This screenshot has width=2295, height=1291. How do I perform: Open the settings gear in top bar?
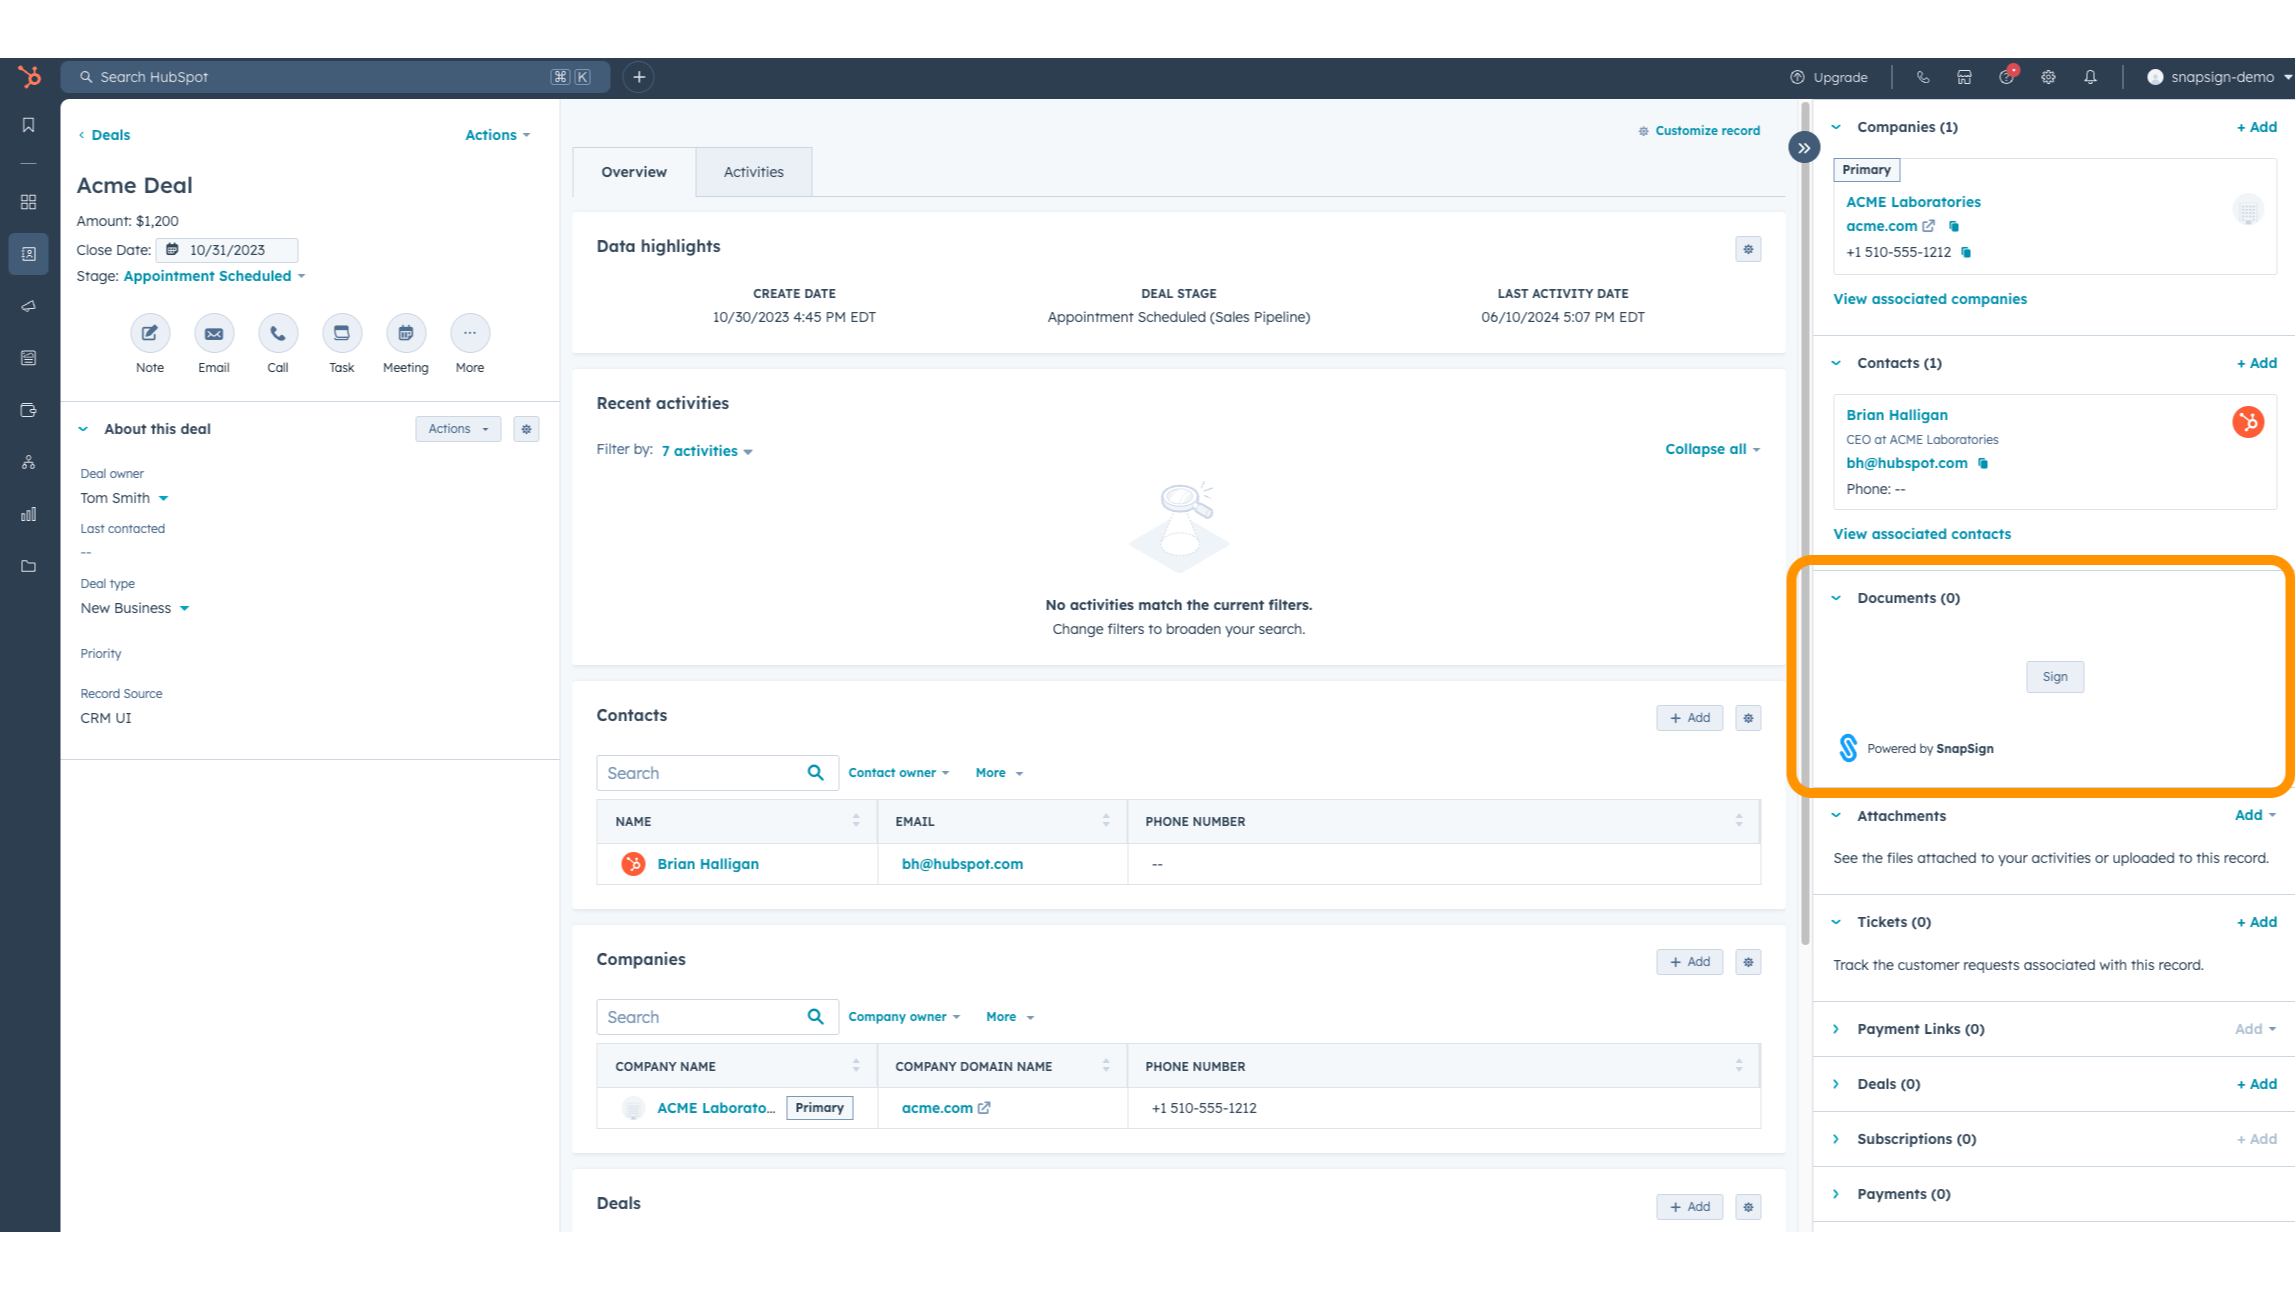(x=2048, y=77)
